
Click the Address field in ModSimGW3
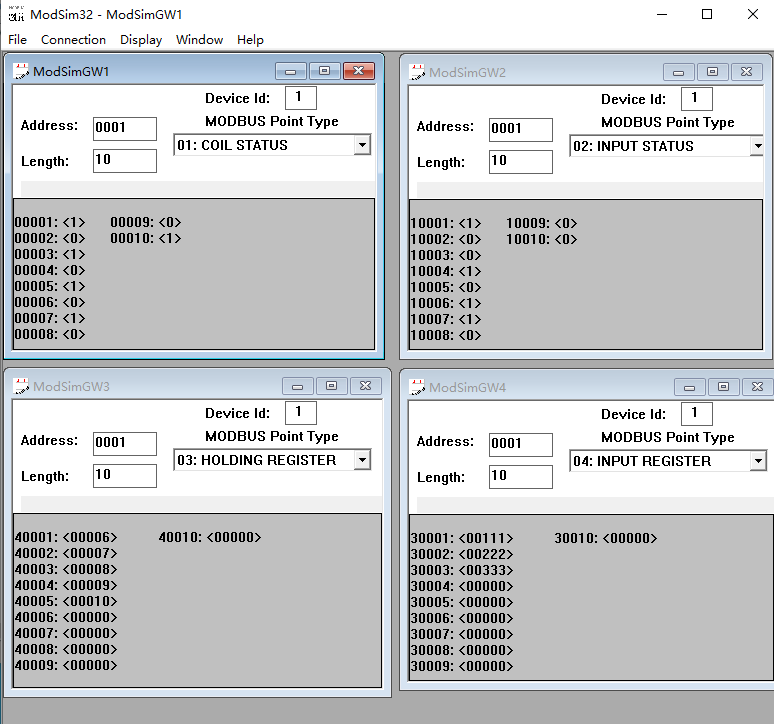[125, 443]
